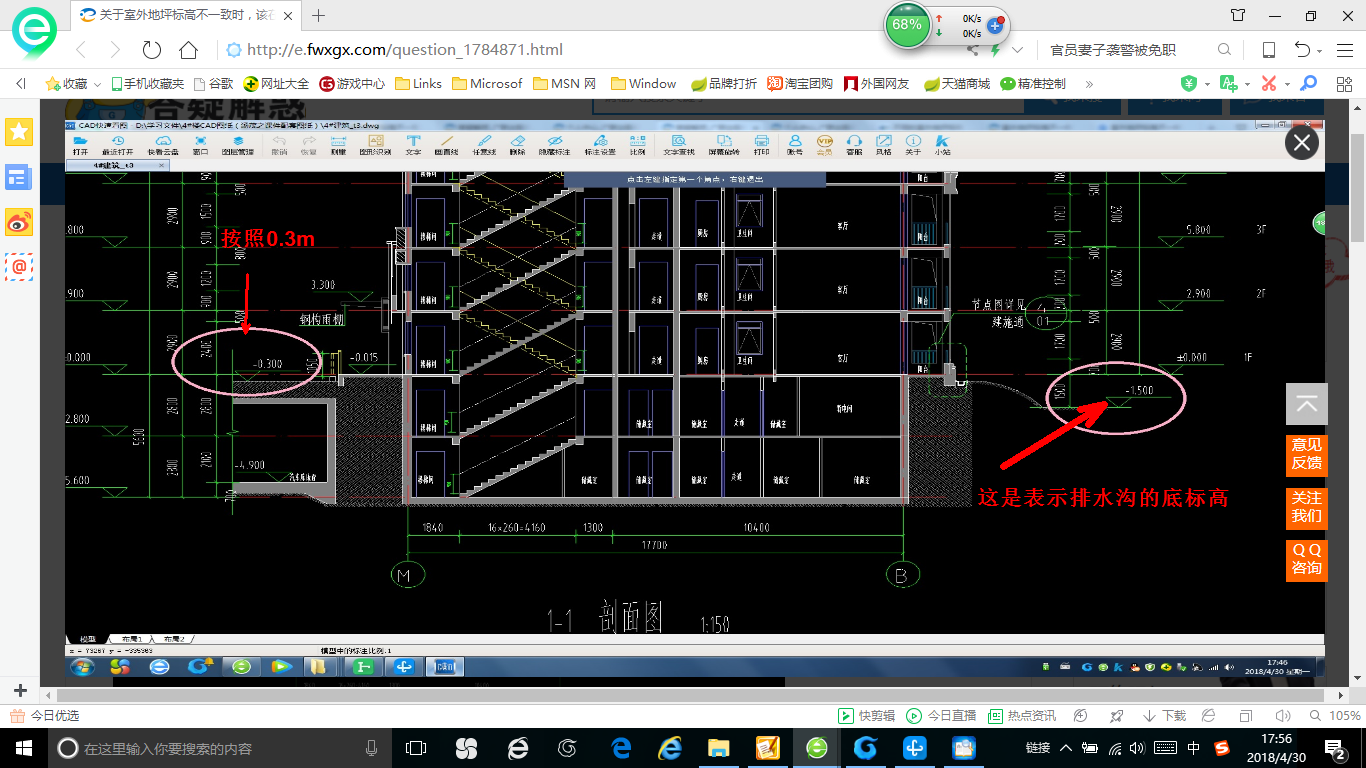Open 手机收藏夹 bookmark

[147, 84]
